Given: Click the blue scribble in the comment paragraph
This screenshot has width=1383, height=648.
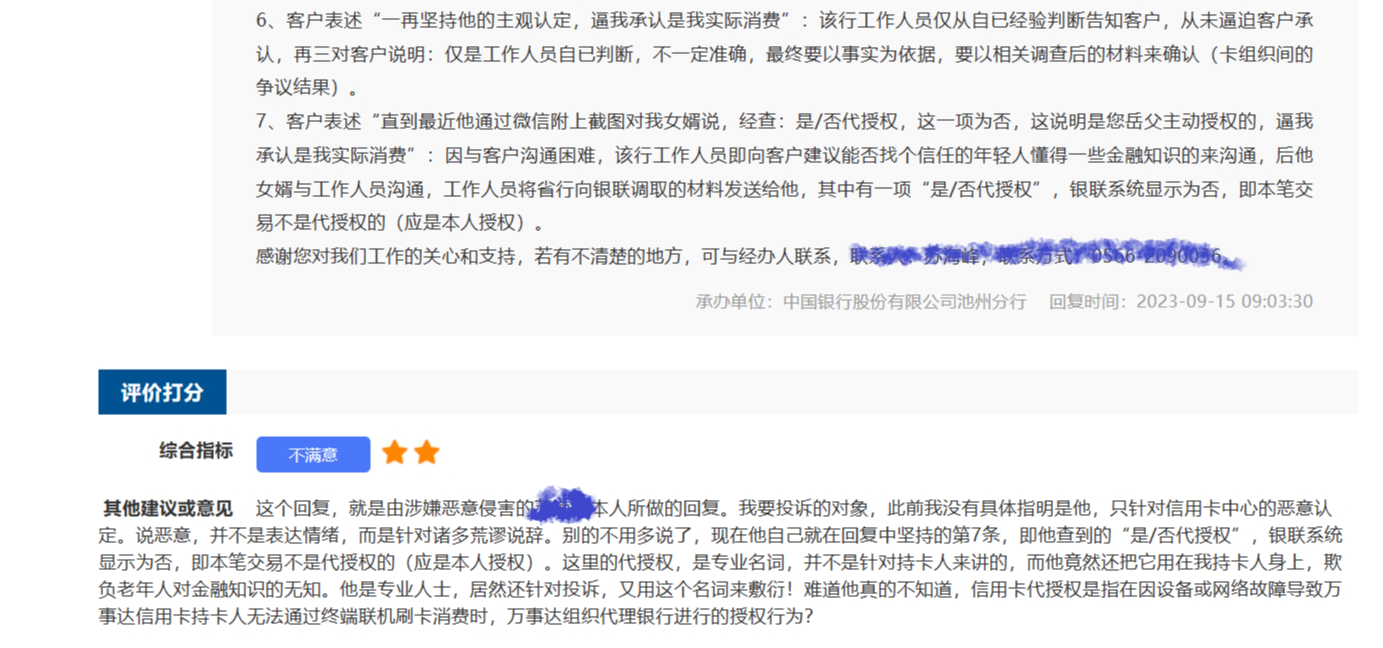Looking at the screenshot, I should [x=561, y=504].
